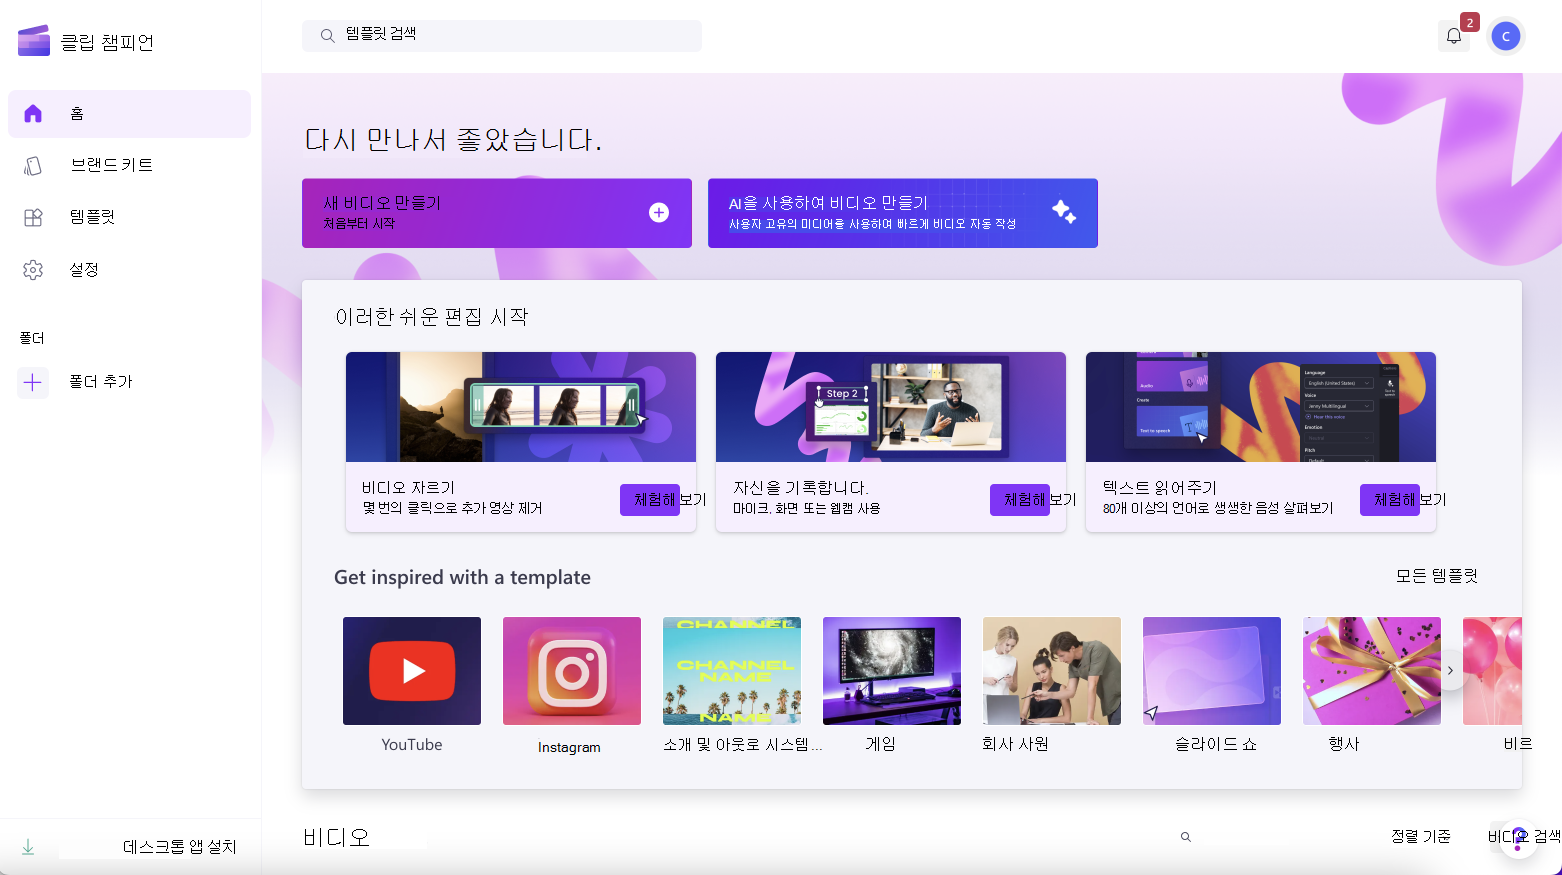The height and width of the screenshot is (875, 1562).
Task: Click the YouTube label text
Action: pos(412,745)
